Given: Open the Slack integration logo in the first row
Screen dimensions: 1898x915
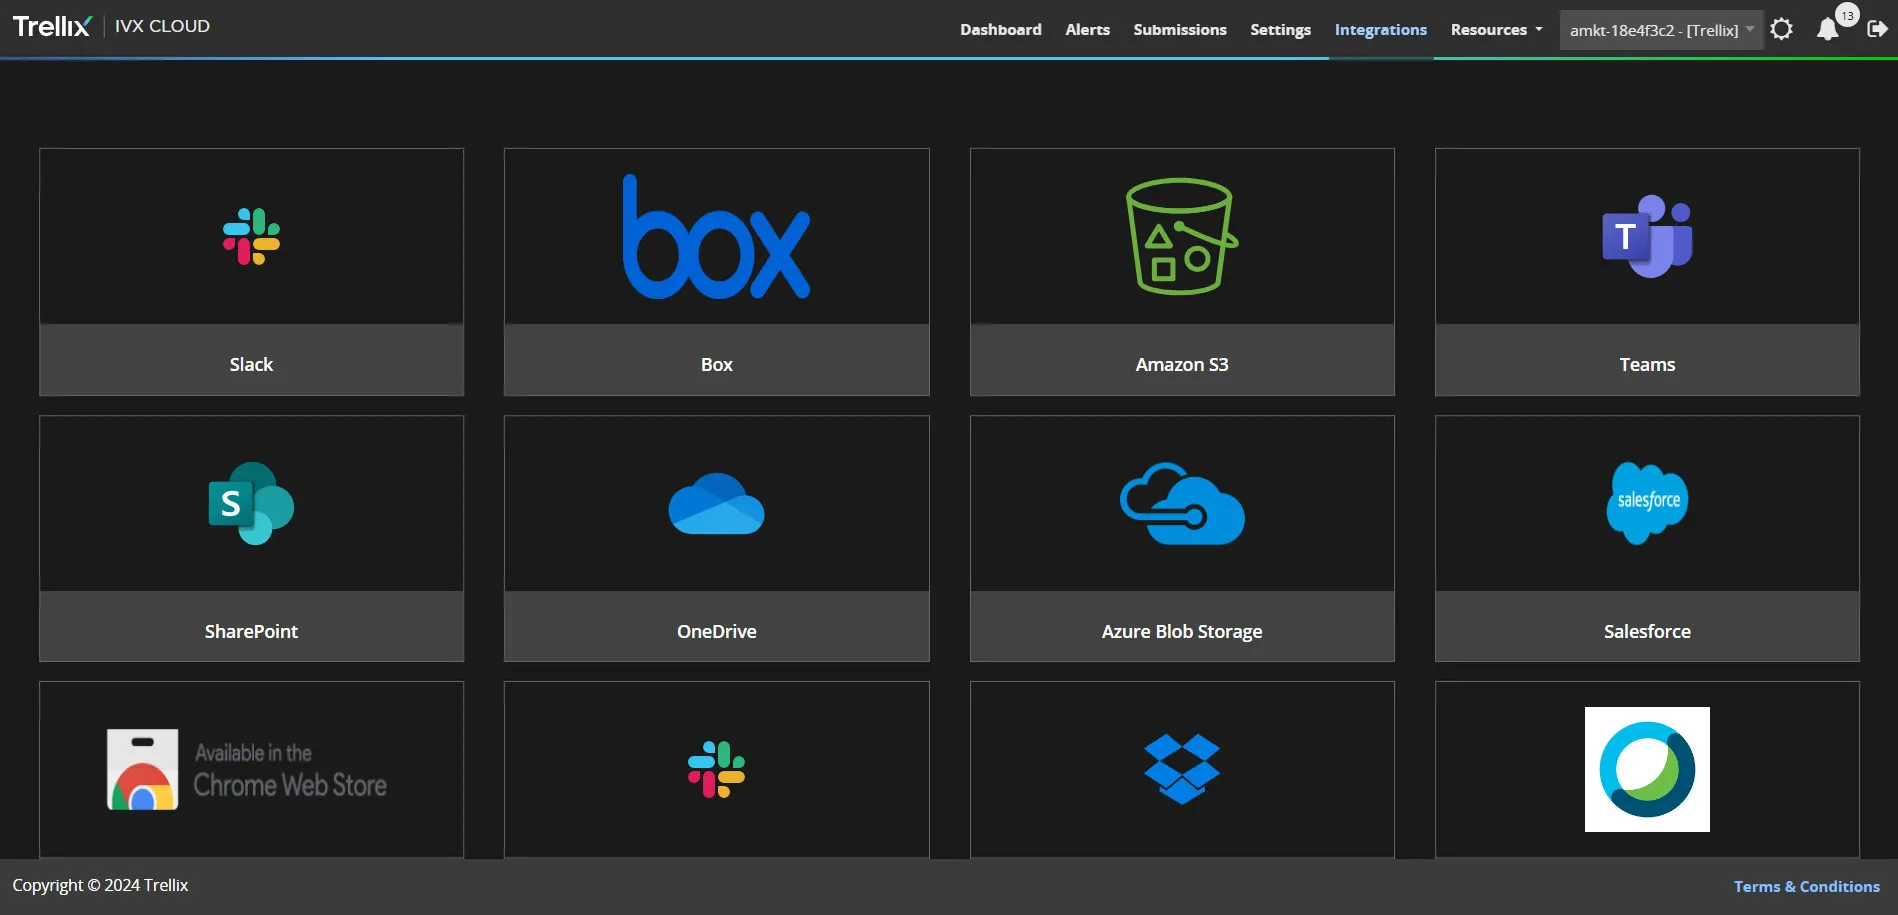Looking at the screenshot, I should (251, 237).
